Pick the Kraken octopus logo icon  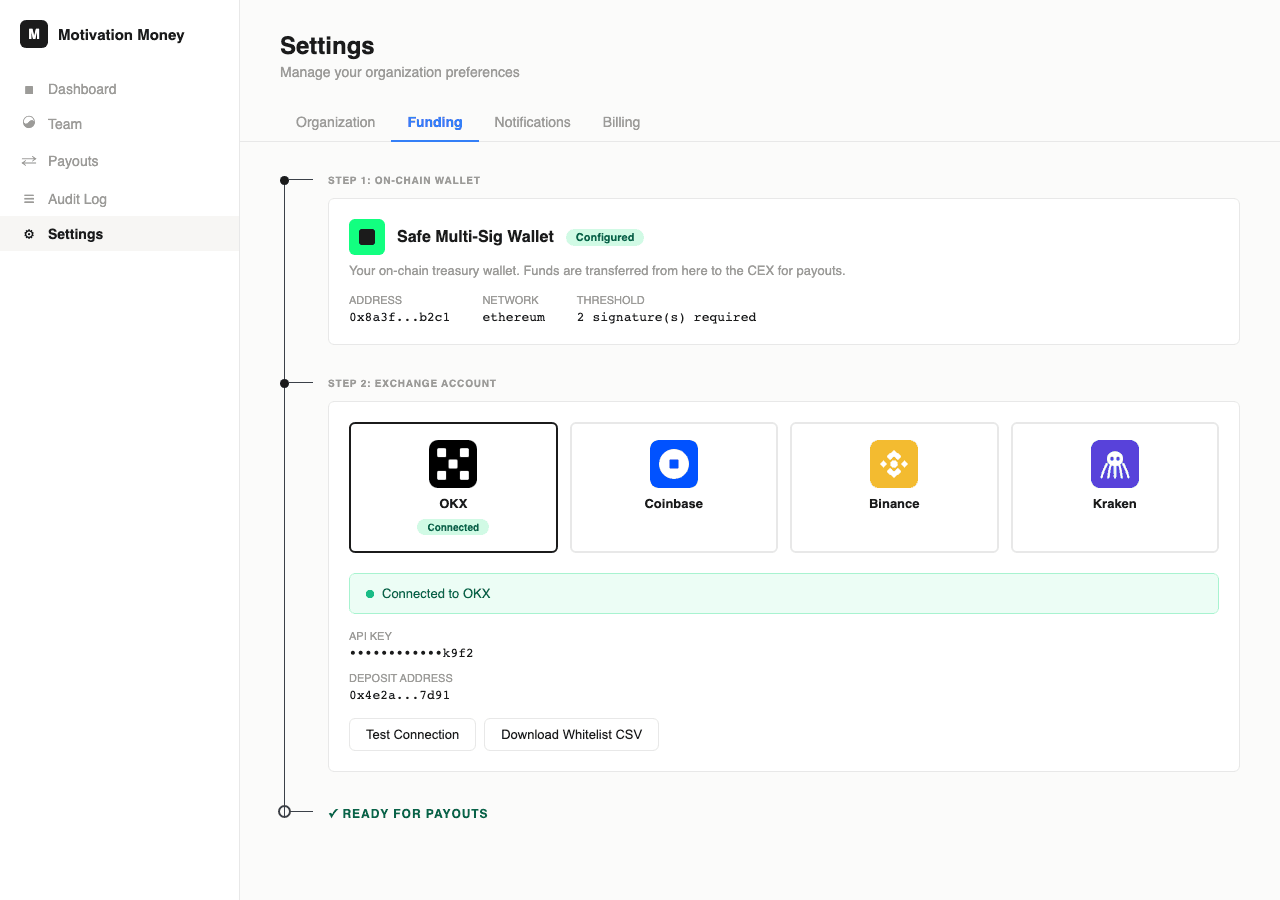coord(1114,464)
